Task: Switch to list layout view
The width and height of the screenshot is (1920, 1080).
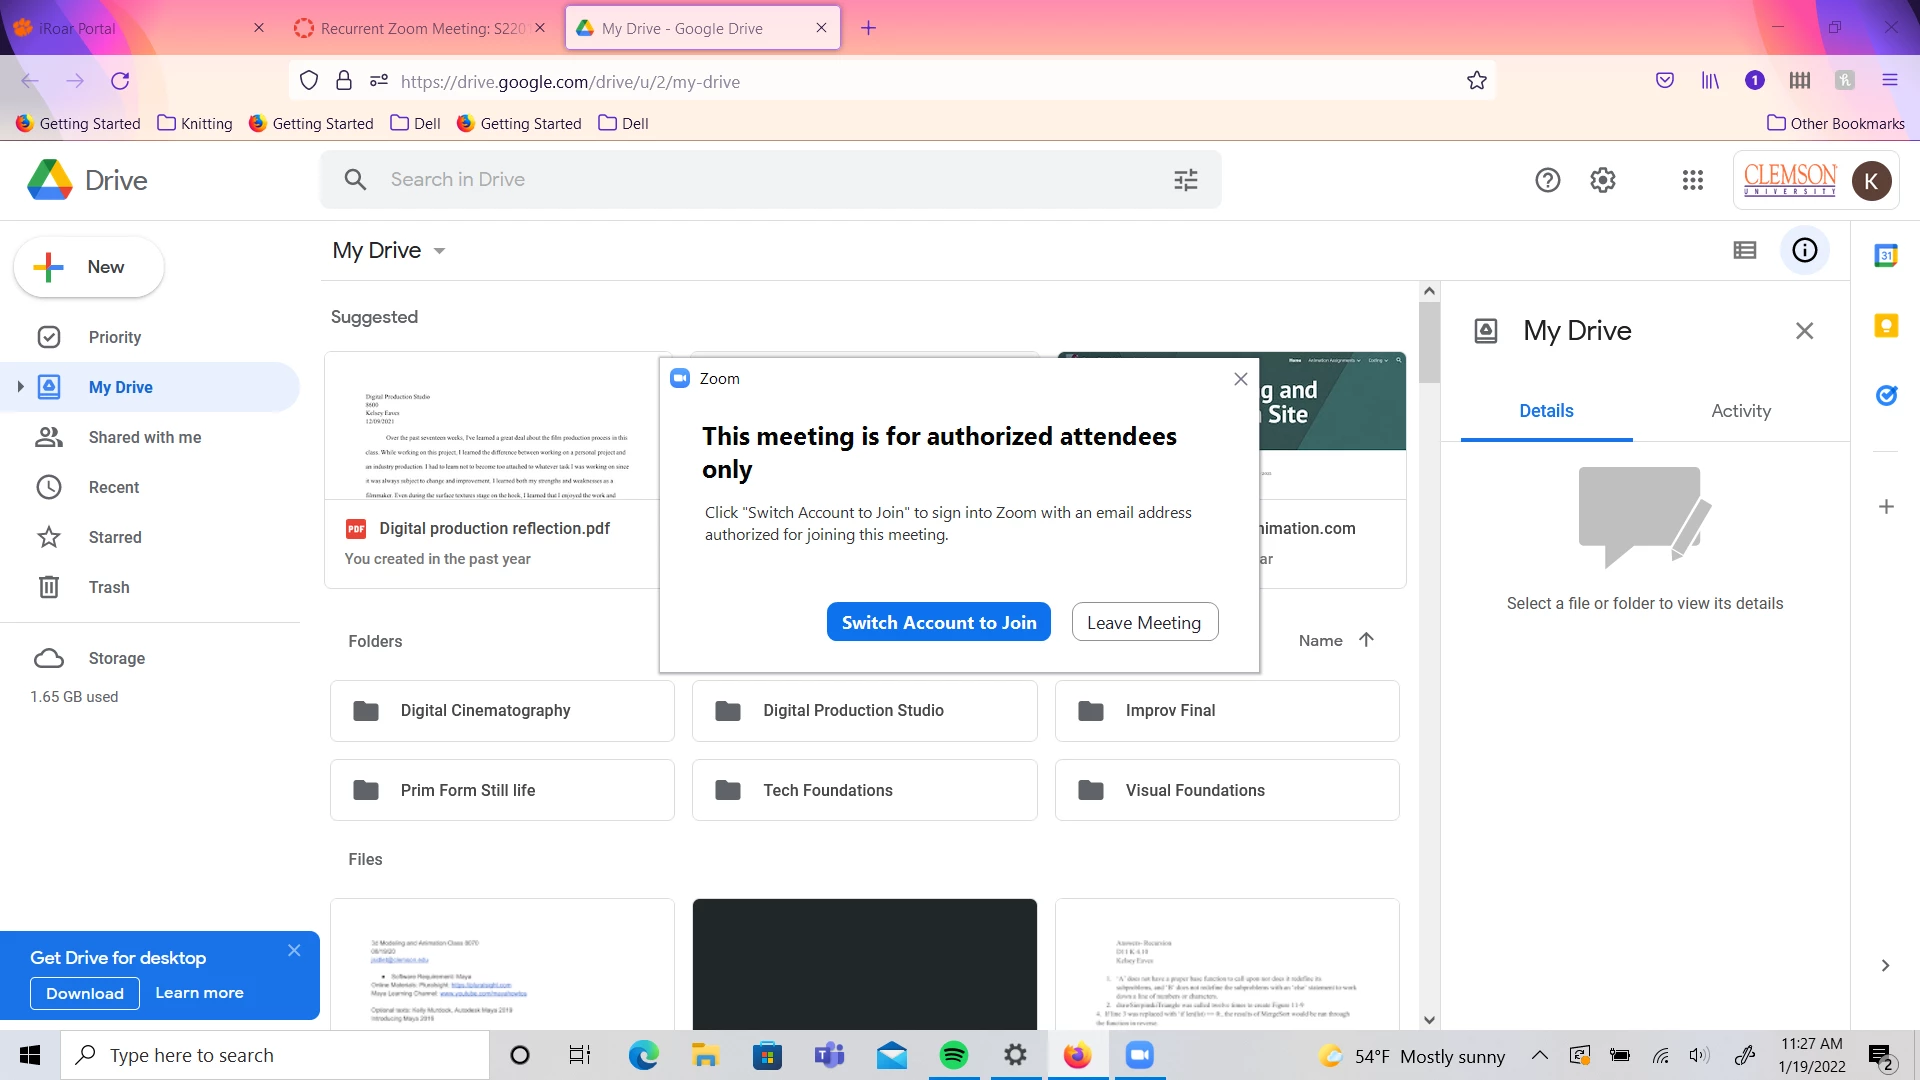Action: pyautogui.click(x=1744, y=250)
